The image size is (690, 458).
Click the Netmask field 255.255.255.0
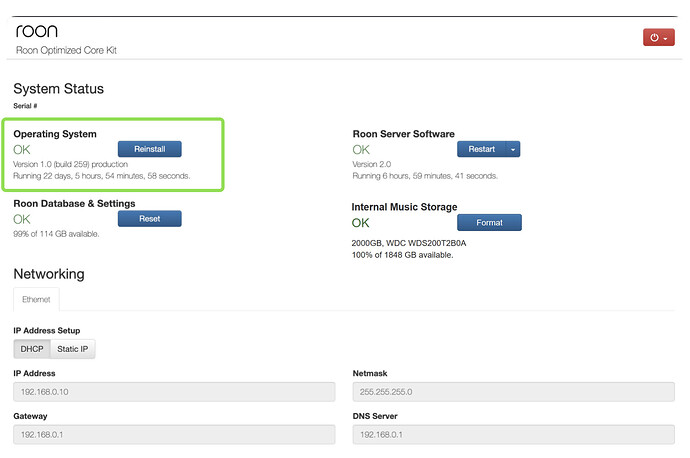coord(513,392)
